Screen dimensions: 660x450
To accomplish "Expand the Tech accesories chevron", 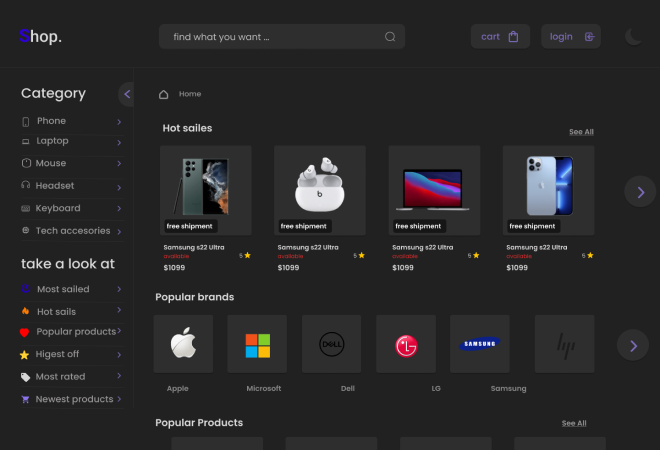I will [119, 232].
